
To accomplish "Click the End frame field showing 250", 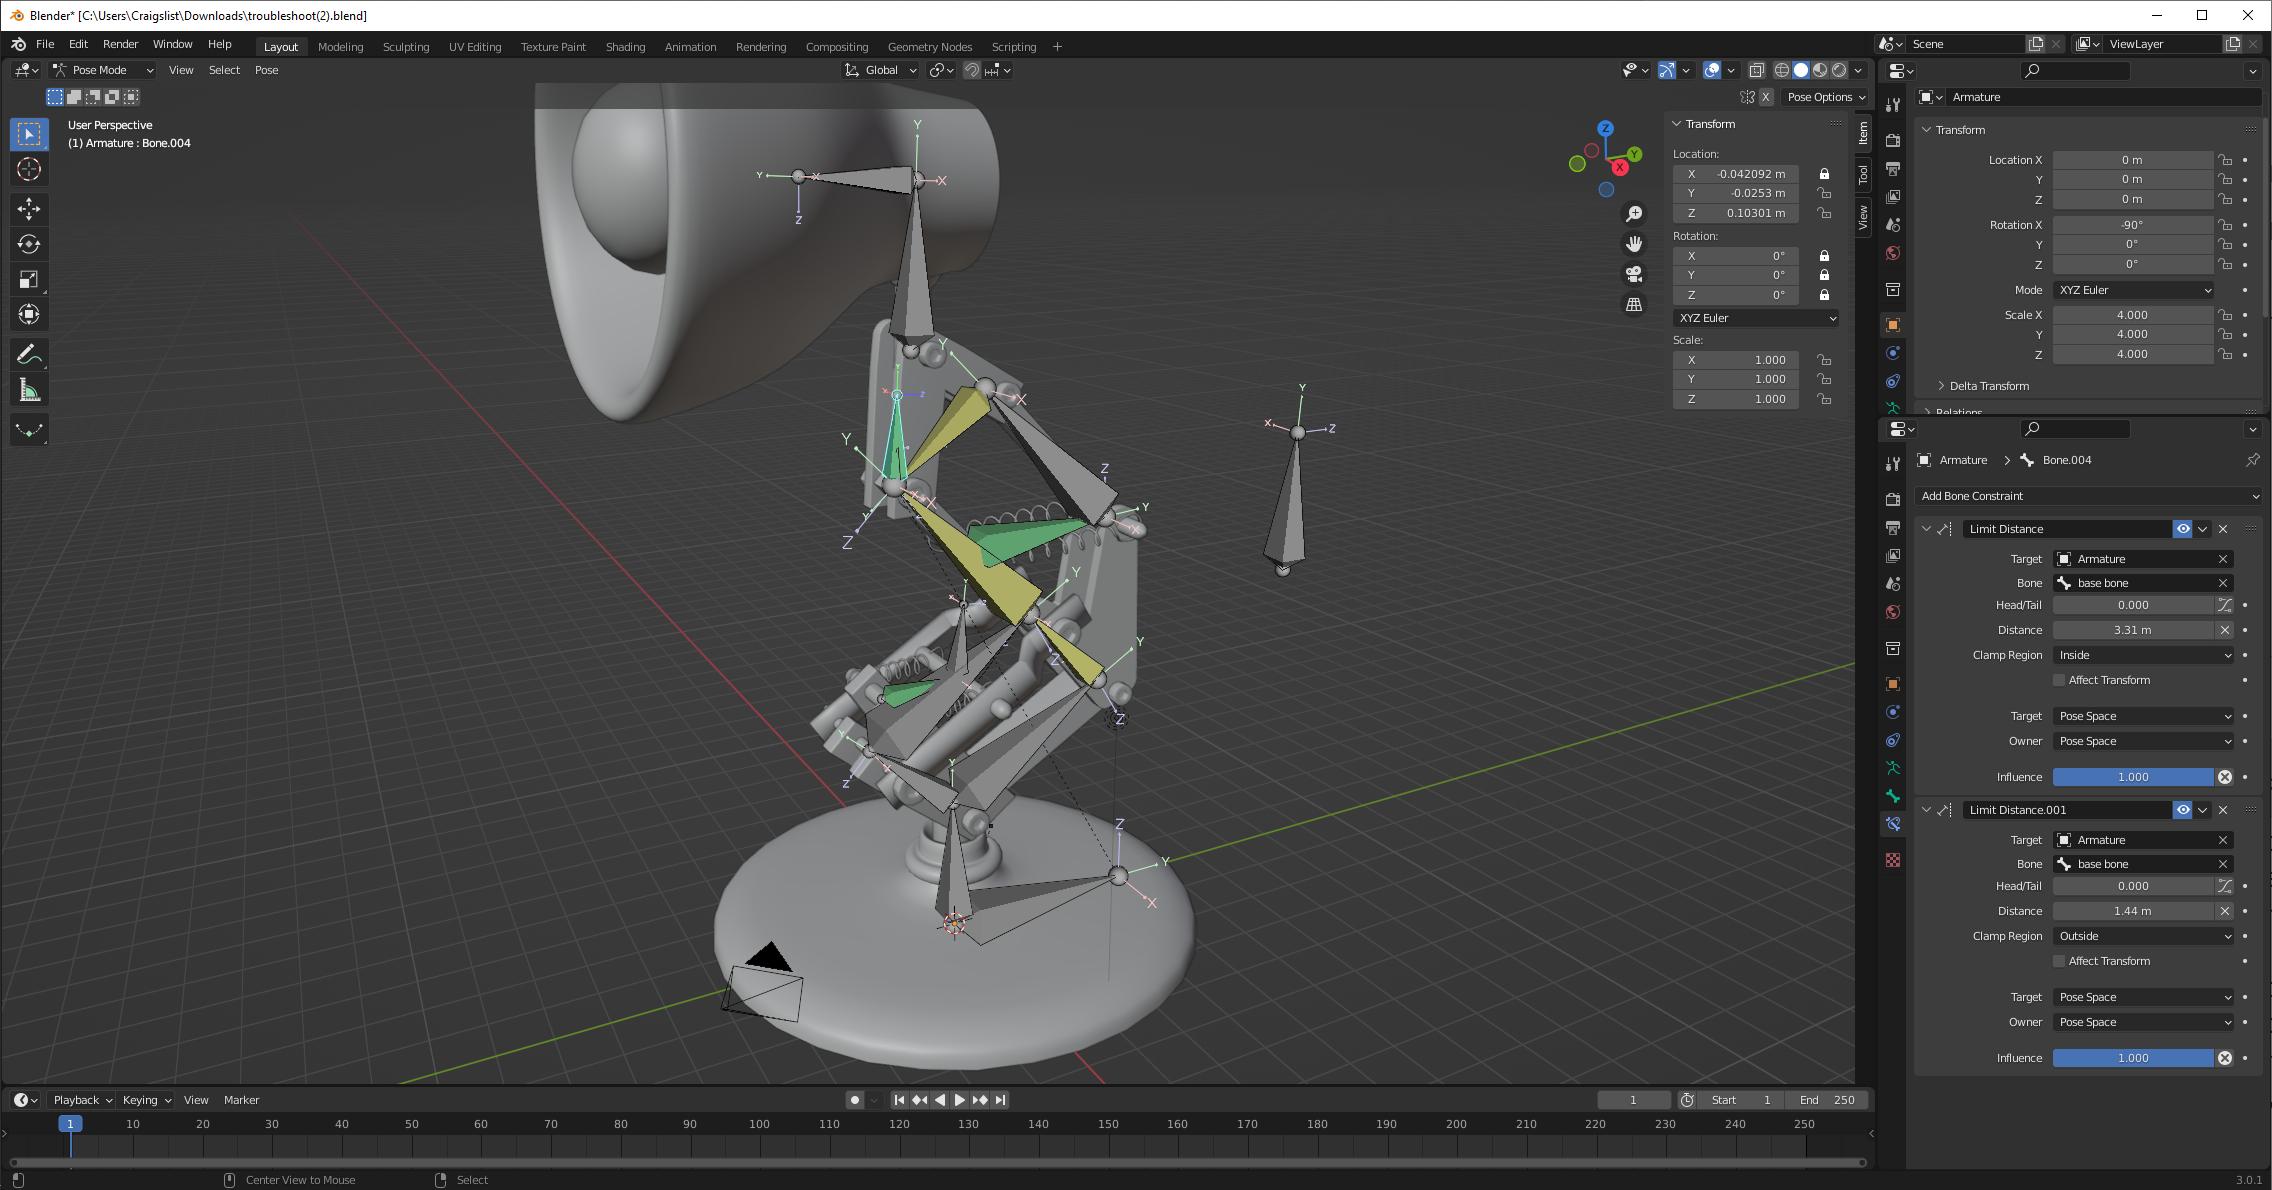I will pyautogui.click(x=1828, y=1099).
